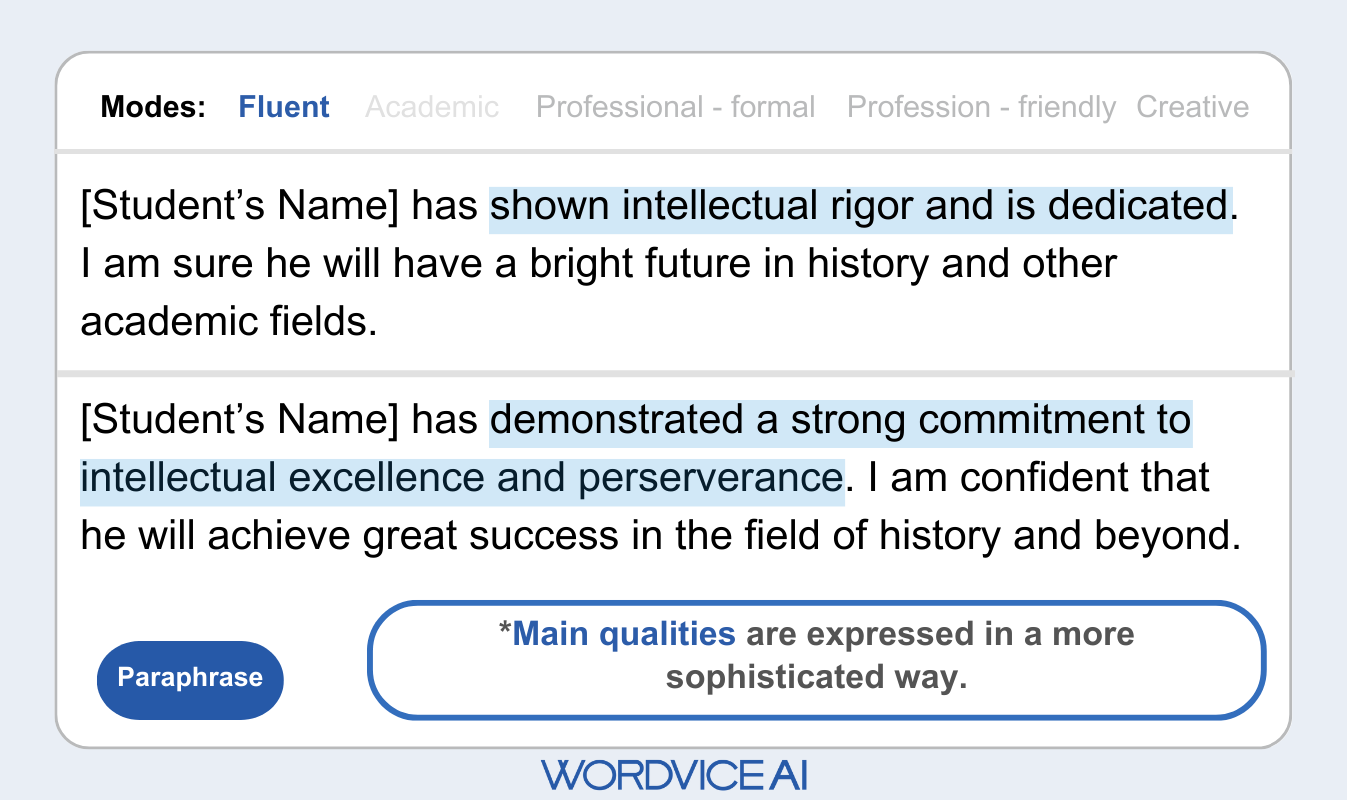Select the Fluent mode tab
Screen dimensions: 1347x800
[284, 107]
